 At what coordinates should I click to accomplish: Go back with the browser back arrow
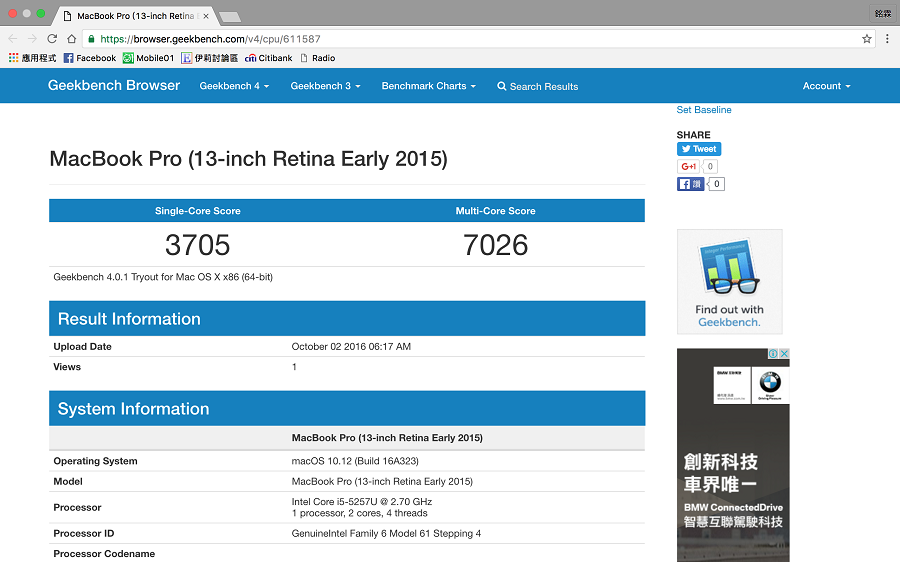(13, 38)
